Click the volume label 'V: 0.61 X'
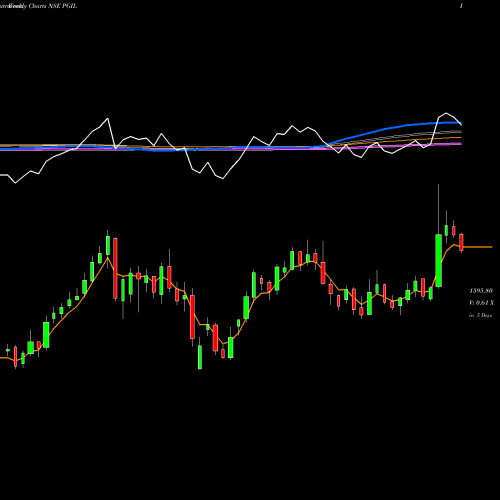Screen dimensions: 500x500 (x=481, y=303)
